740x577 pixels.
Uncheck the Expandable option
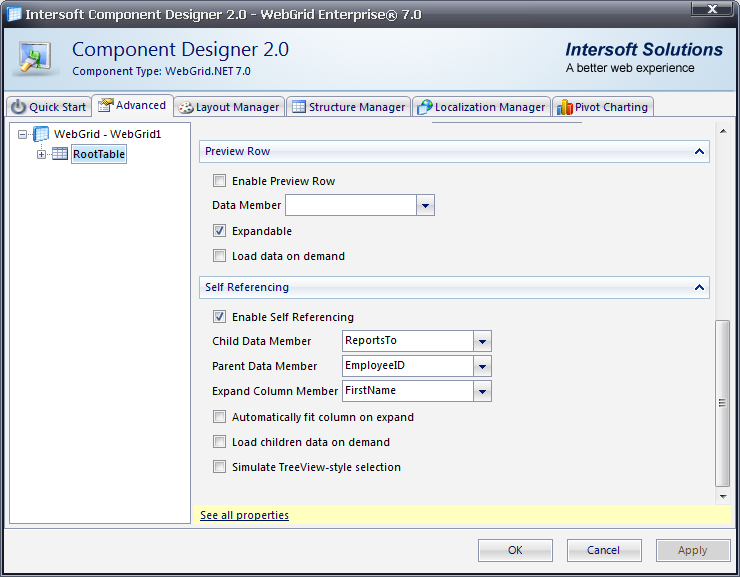tap(220, 231)
